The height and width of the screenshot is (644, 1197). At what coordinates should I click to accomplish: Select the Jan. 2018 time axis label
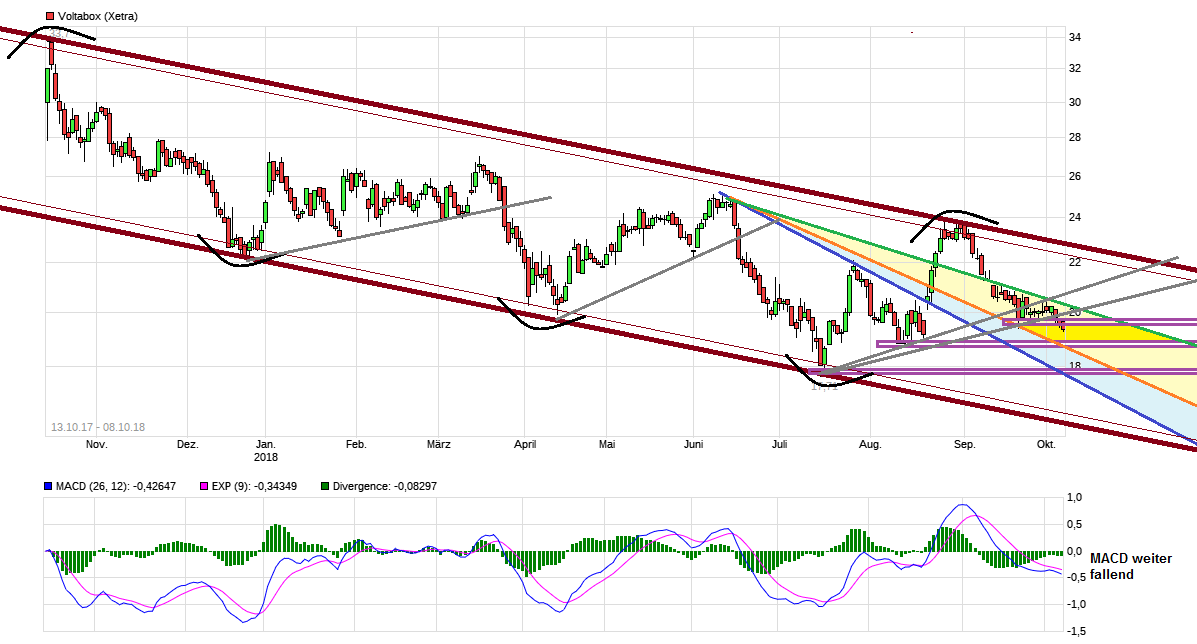pyautogui.click(x=265, y=450)
